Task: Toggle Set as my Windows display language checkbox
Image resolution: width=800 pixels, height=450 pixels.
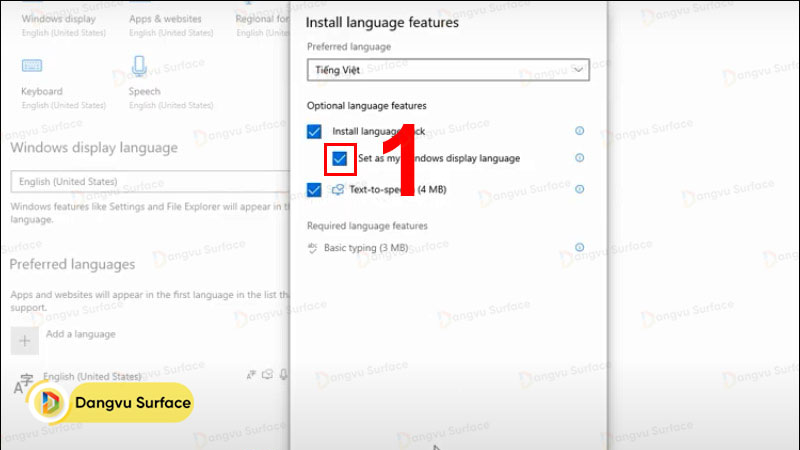Action: point(341,158)
